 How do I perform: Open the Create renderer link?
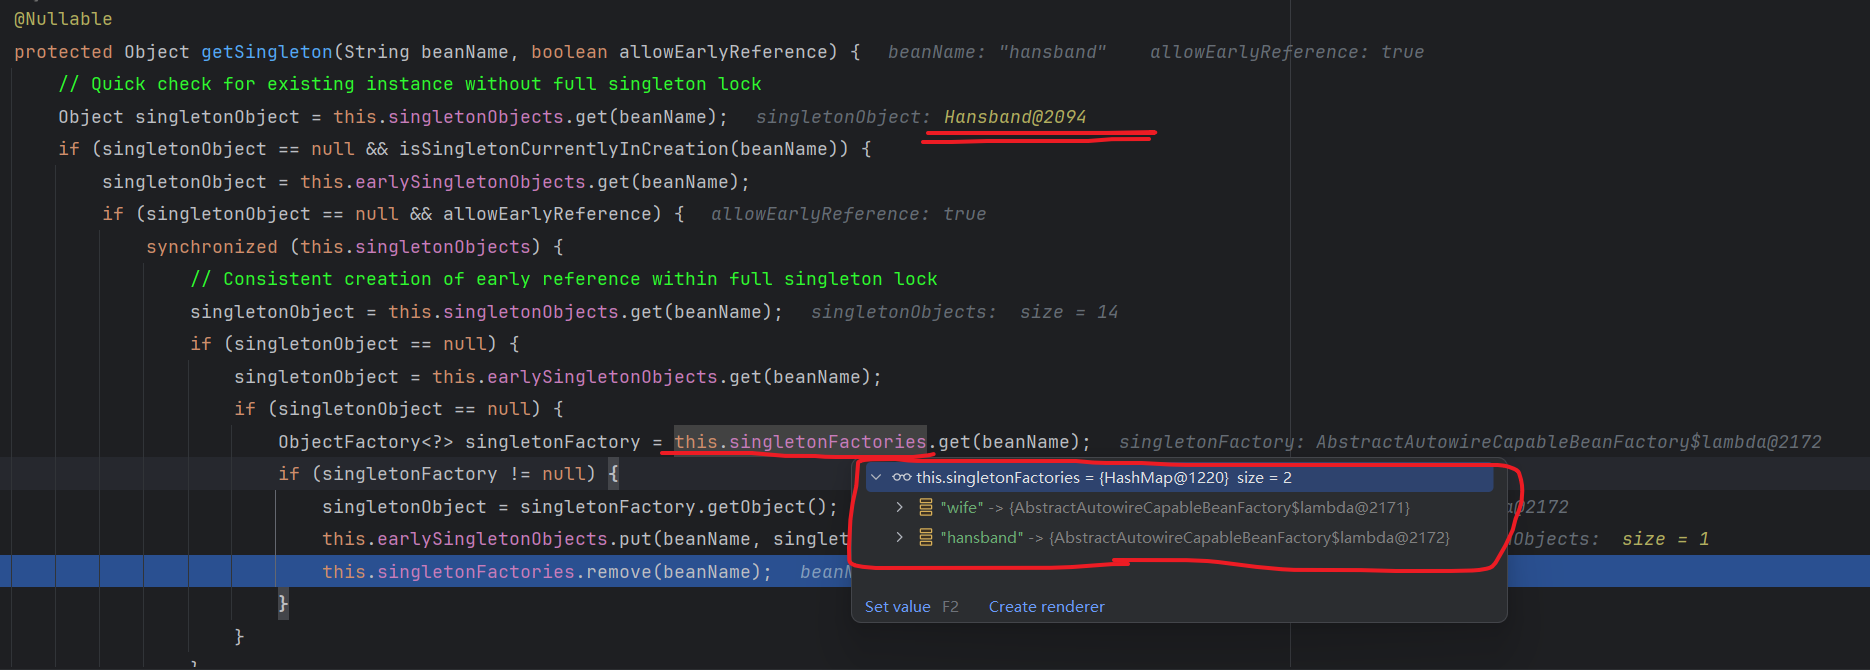tap(1046, 607)
